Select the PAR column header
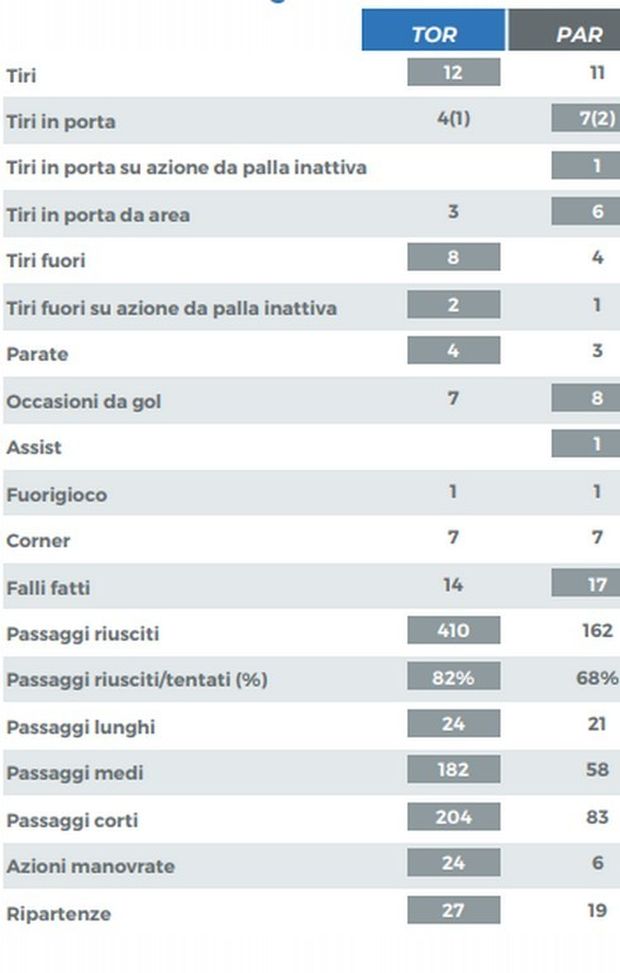Image resolution: width=620 pixels, height=973 pixels. point(564,30)
